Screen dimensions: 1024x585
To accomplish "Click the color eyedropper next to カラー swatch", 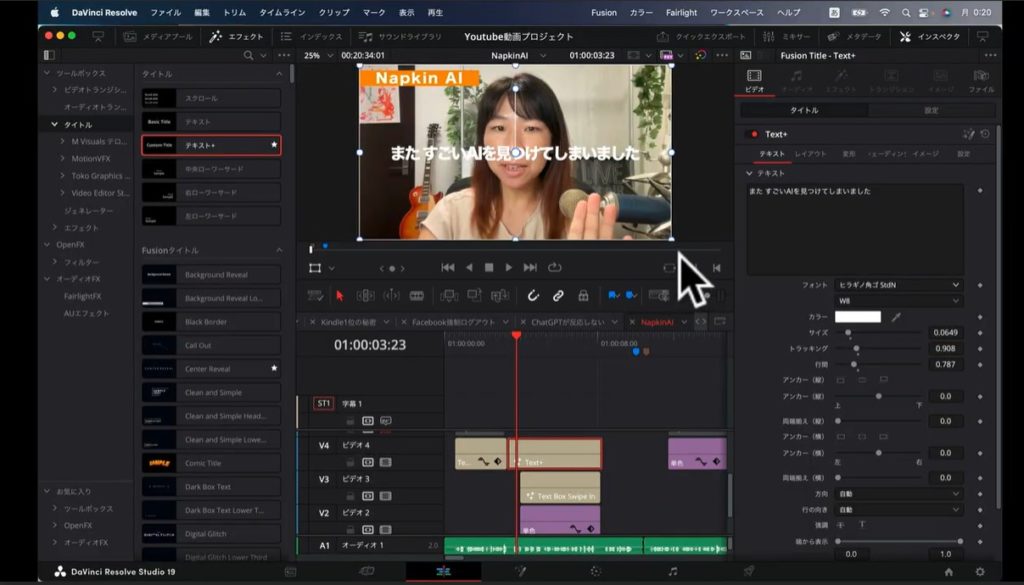I will click(x=896, y=317).
